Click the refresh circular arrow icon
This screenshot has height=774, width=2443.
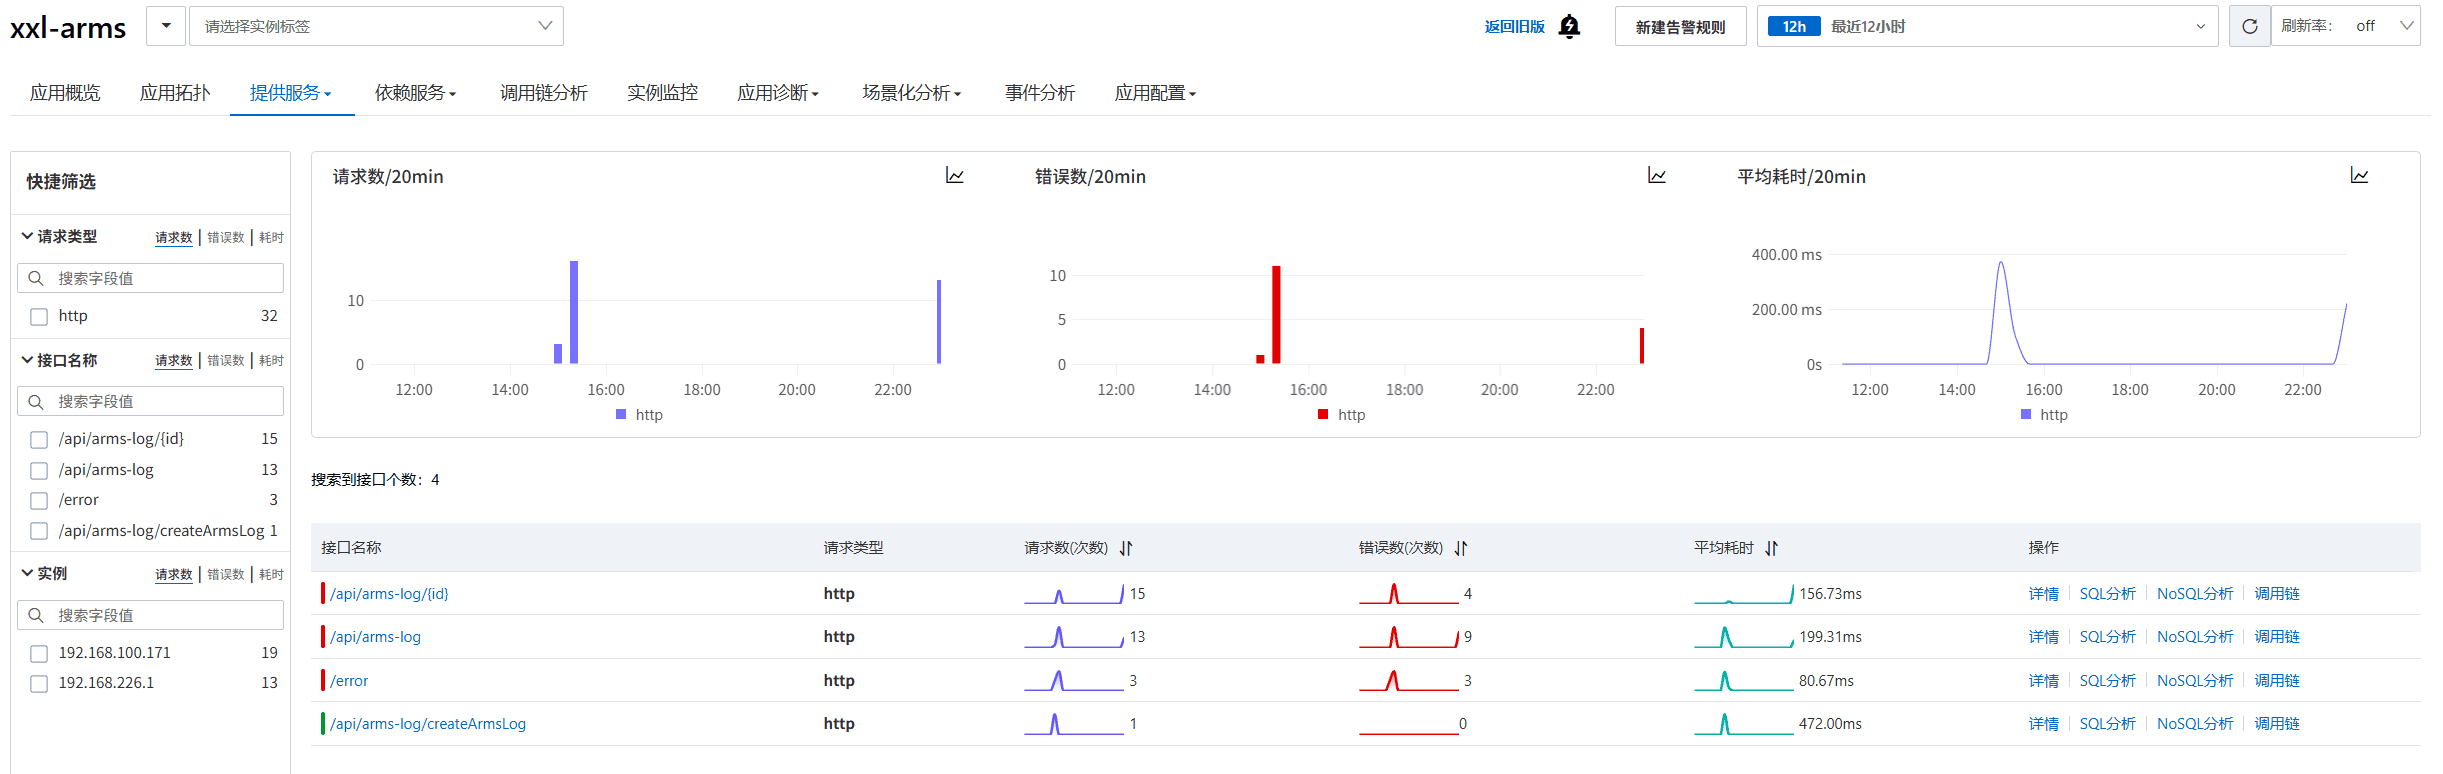point(2249,26)
